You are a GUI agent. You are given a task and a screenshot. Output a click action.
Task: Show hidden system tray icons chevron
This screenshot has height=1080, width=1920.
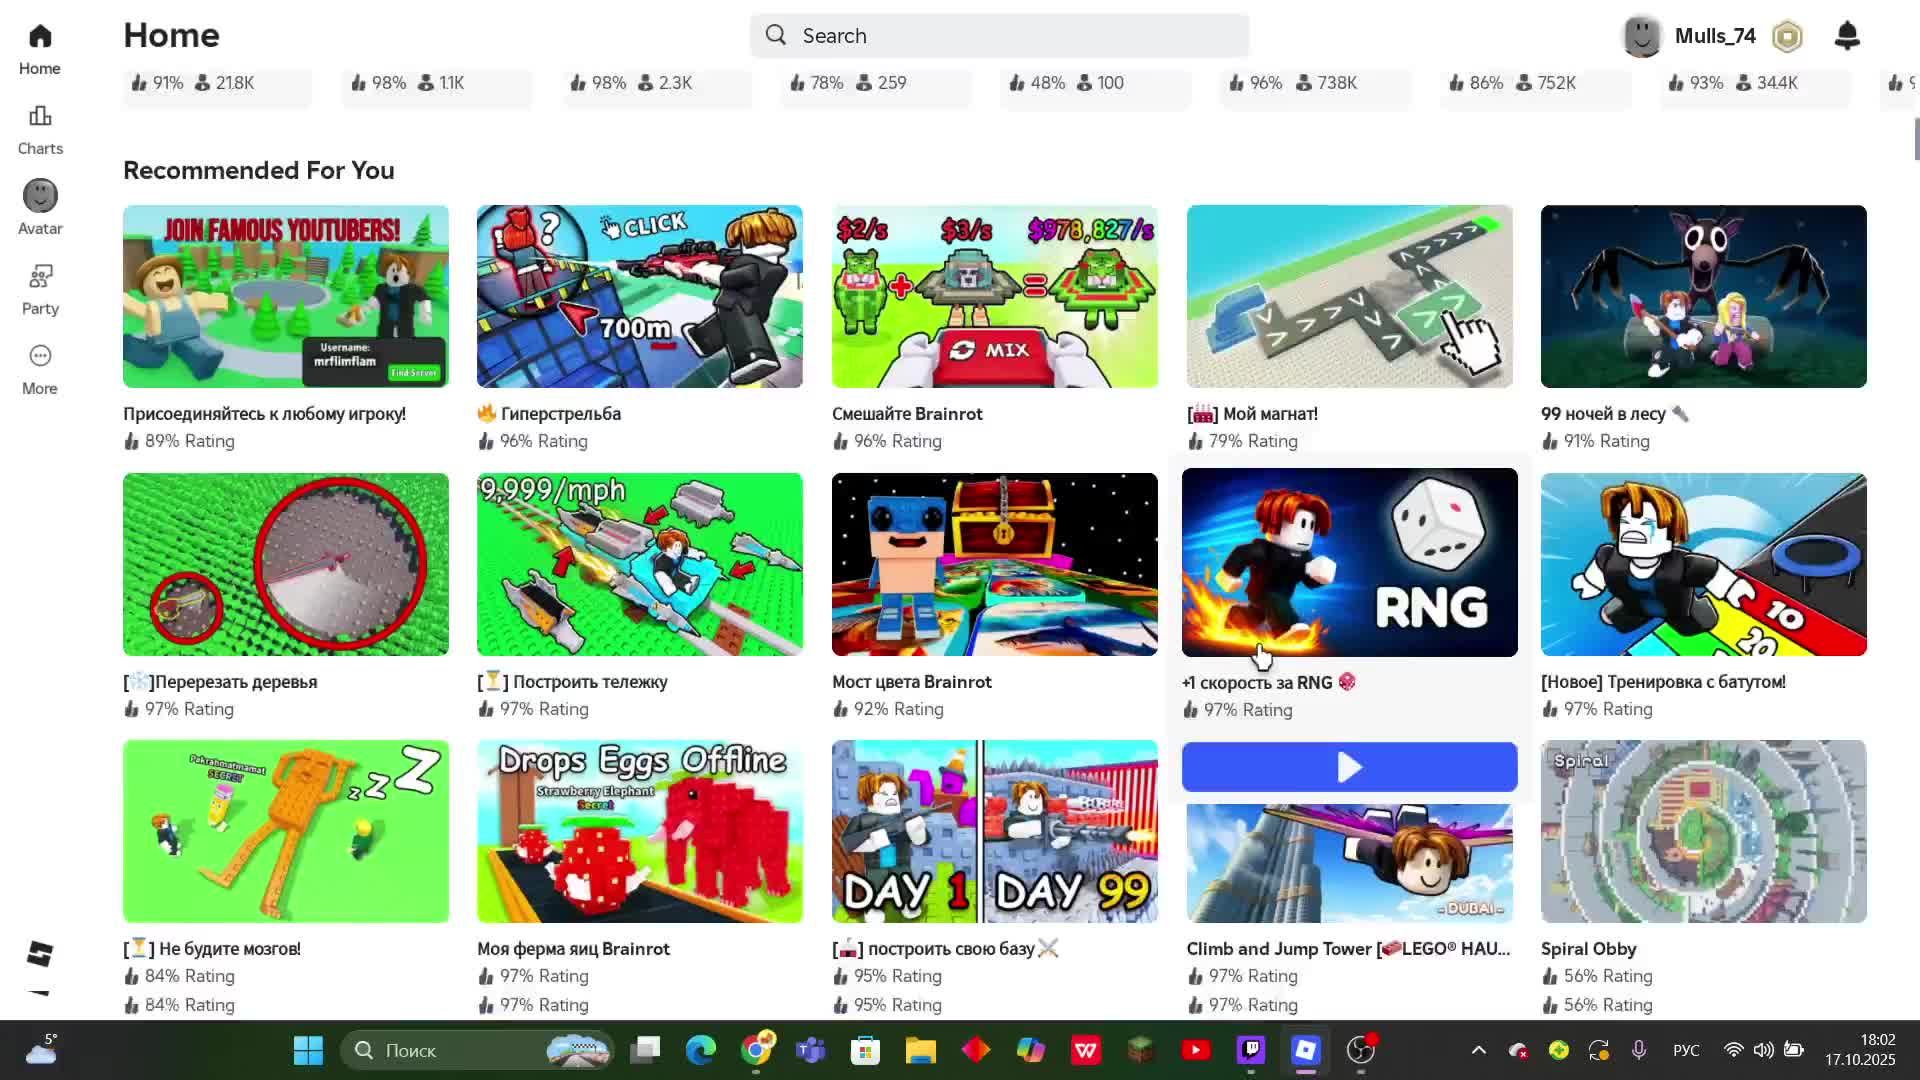pyautogui.click(x=1479, y=1050)
